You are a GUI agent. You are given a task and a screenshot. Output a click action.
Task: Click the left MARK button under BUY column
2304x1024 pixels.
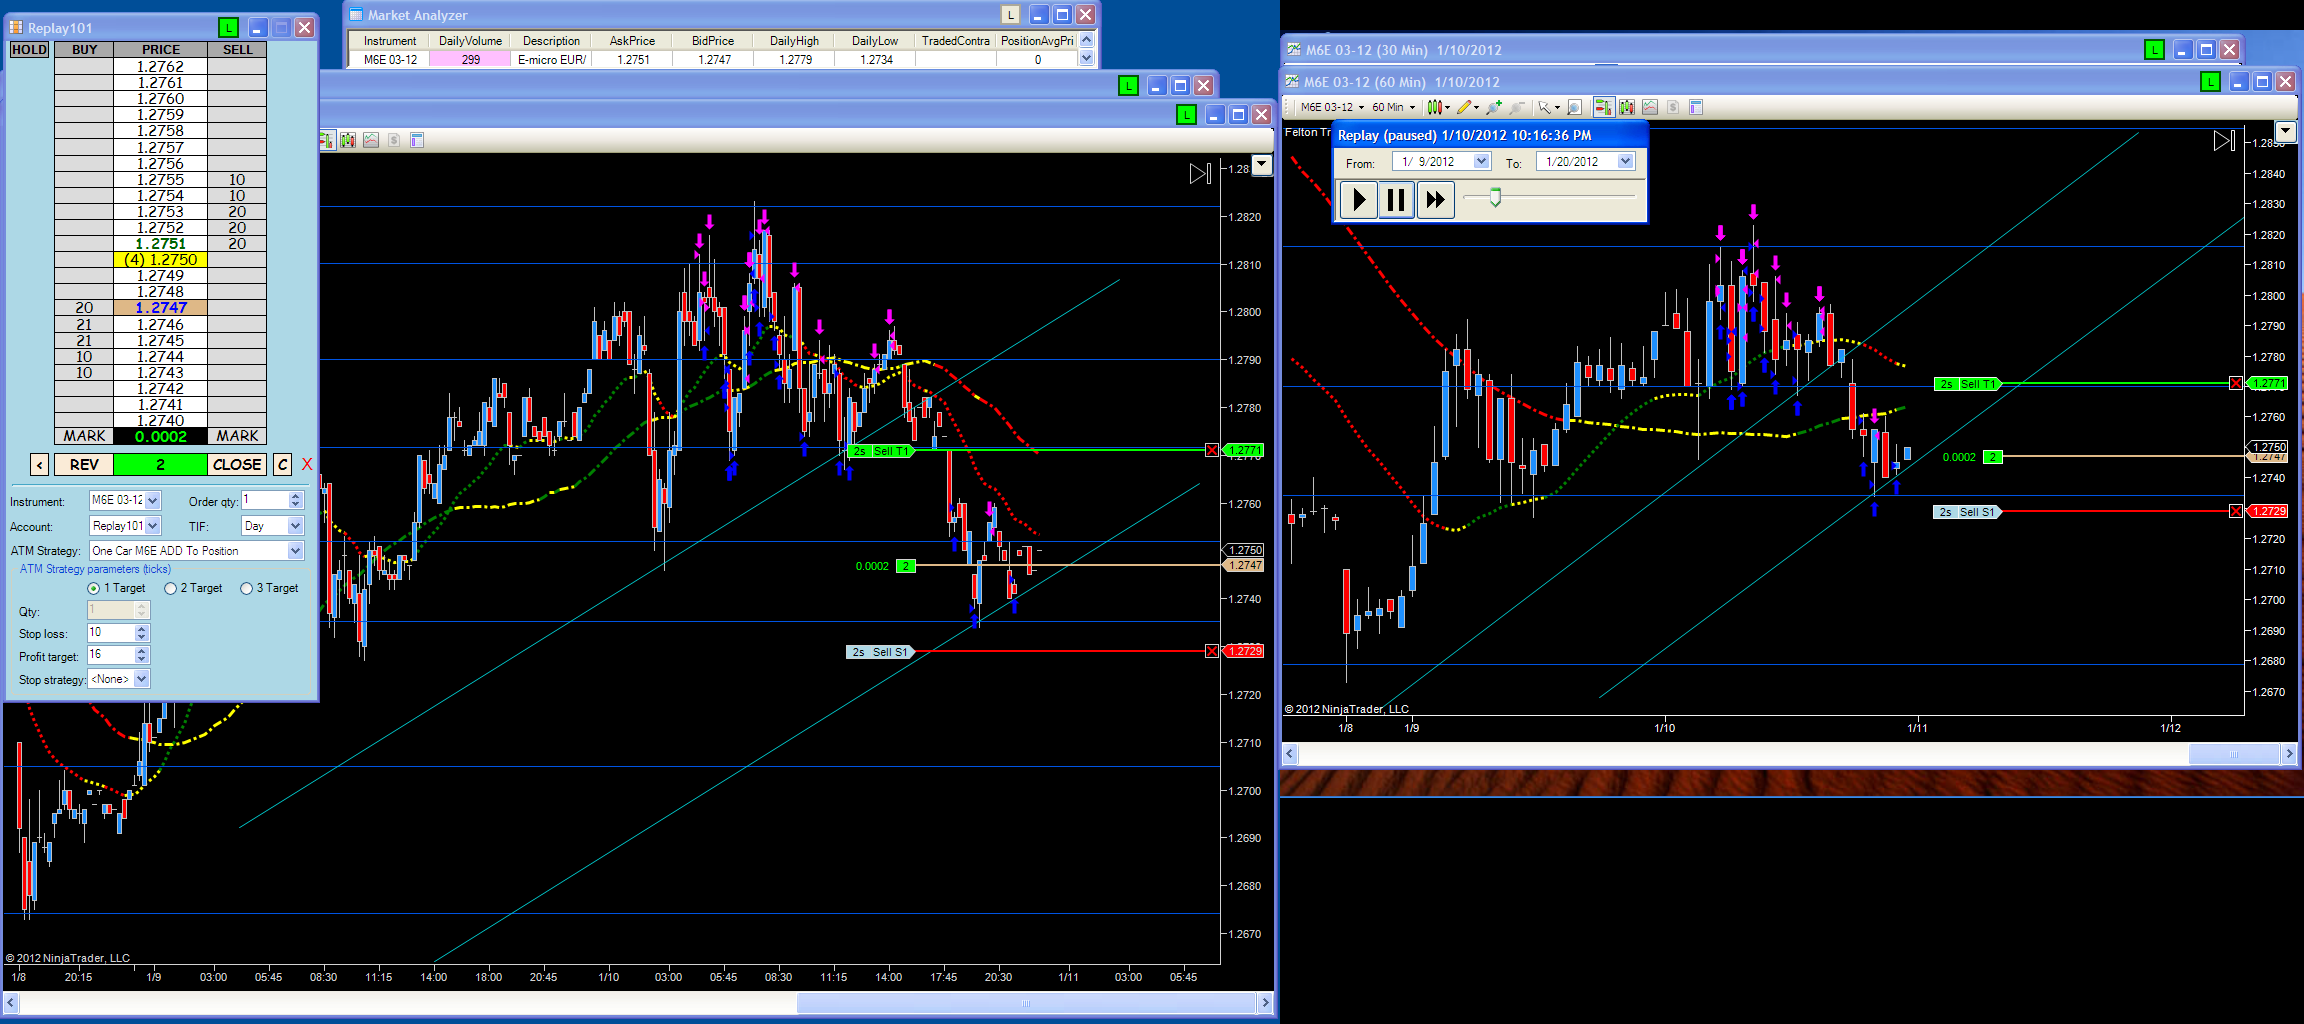click(x=84, y=436)
